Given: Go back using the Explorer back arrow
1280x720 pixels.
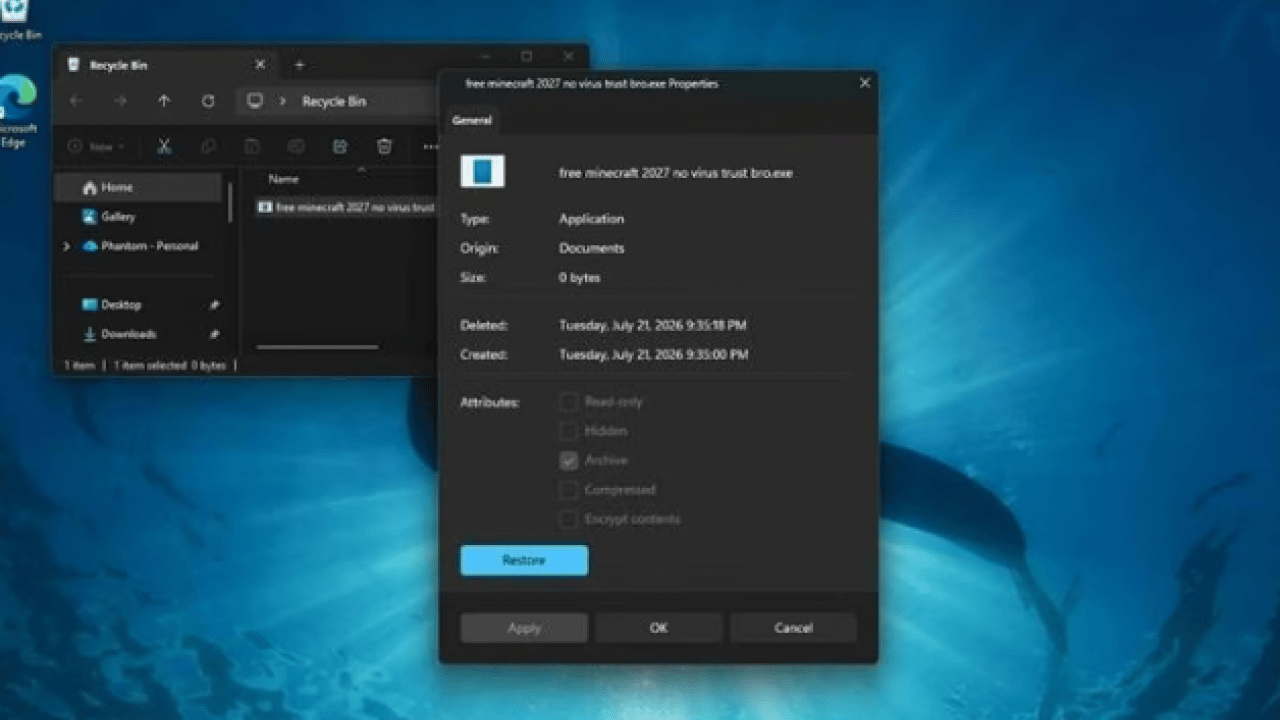Looking at the screenshot, I should coord(76,101).
